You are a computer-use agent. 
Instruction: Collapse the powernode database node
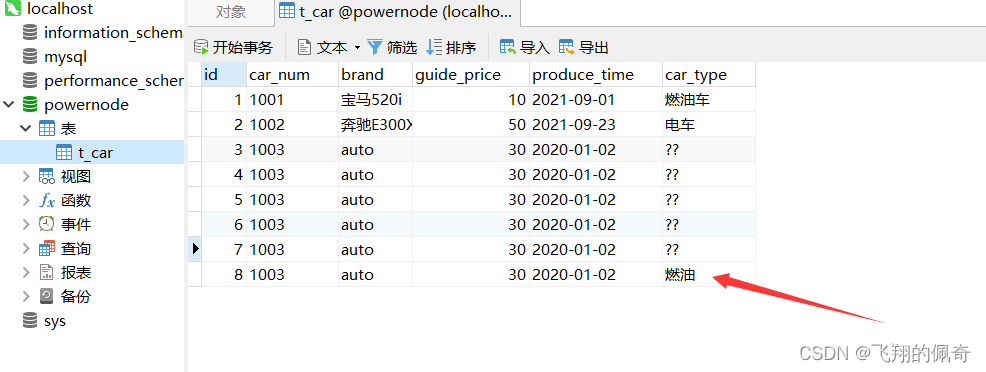[x=9, y=104]
